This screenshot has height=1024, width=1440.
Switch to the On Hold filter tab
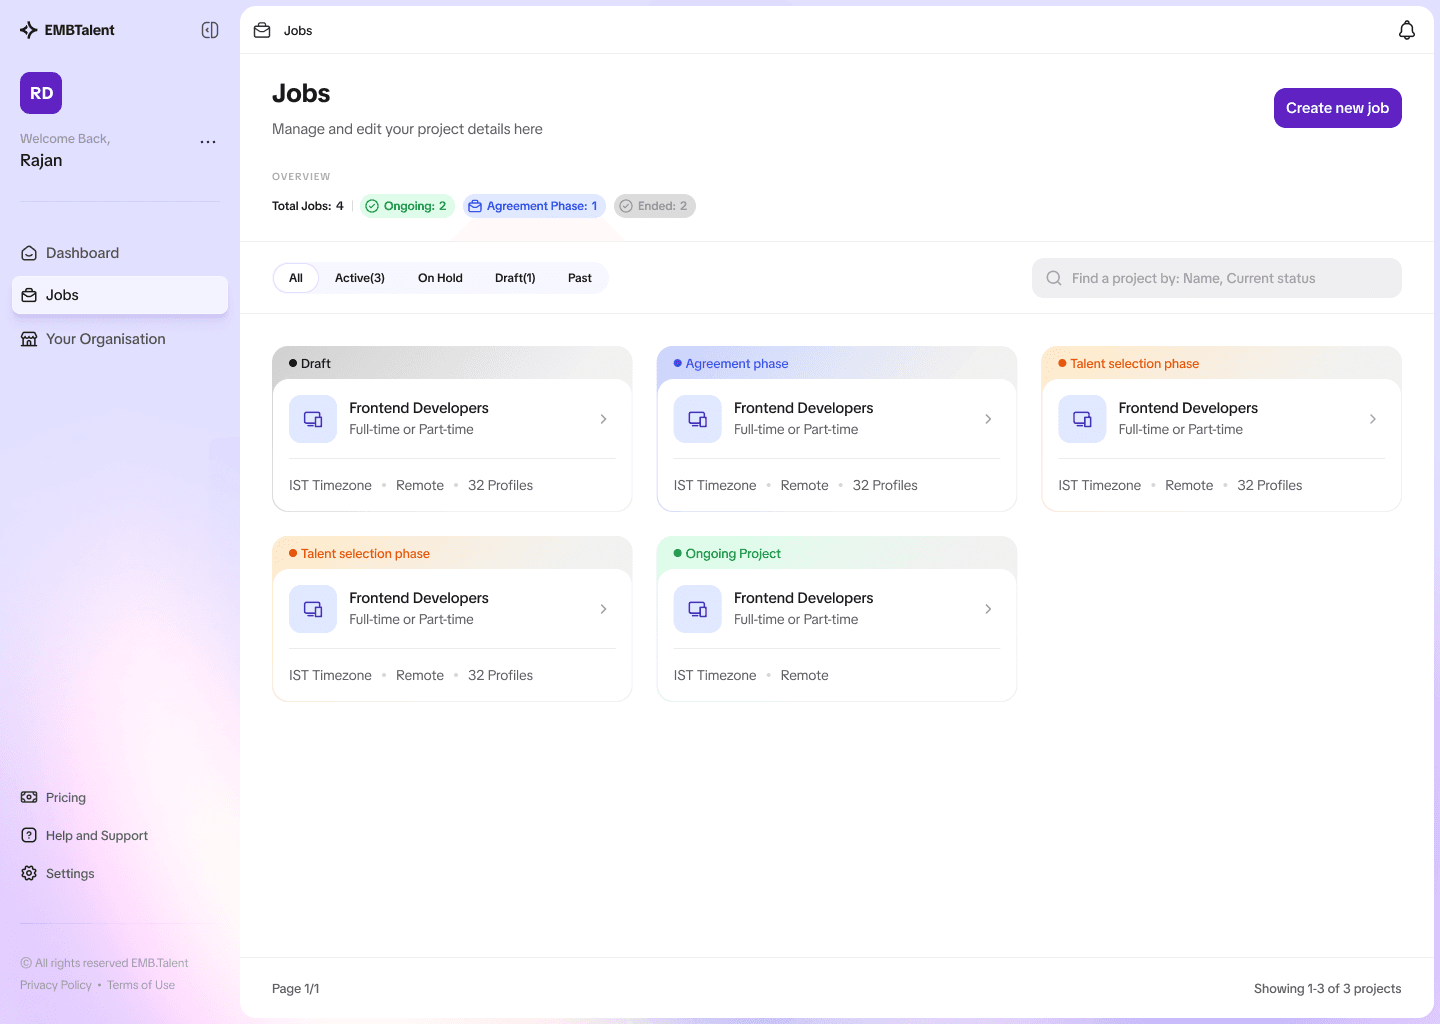pyautogui.click(x=440, y=277)
